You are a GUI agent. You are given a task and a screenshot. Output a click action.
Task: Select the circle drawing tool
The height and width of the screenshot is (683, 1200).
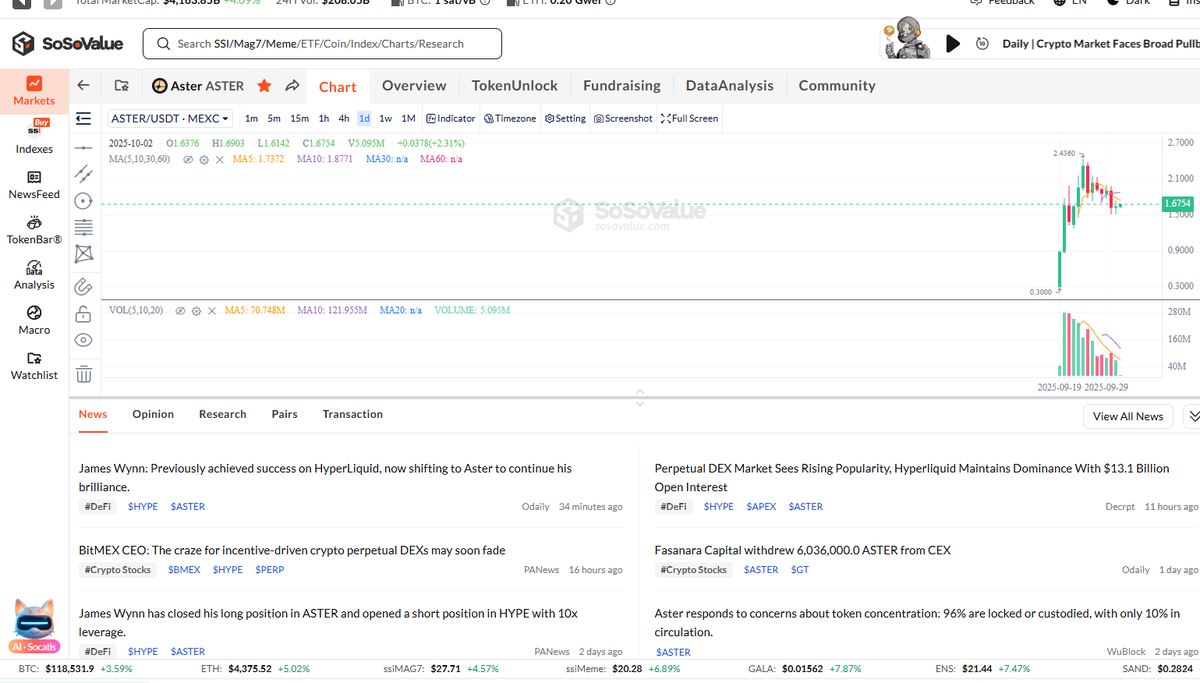pos(84,201)
